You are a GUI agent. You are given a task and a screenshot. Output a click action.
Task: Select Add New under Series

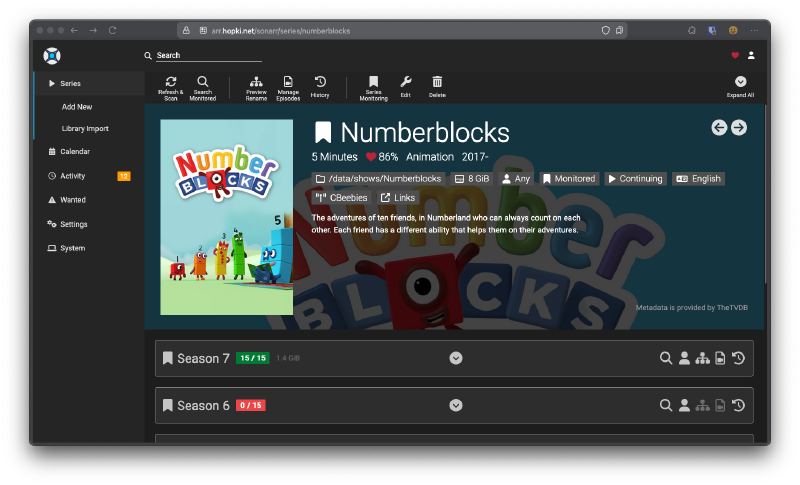77,106
